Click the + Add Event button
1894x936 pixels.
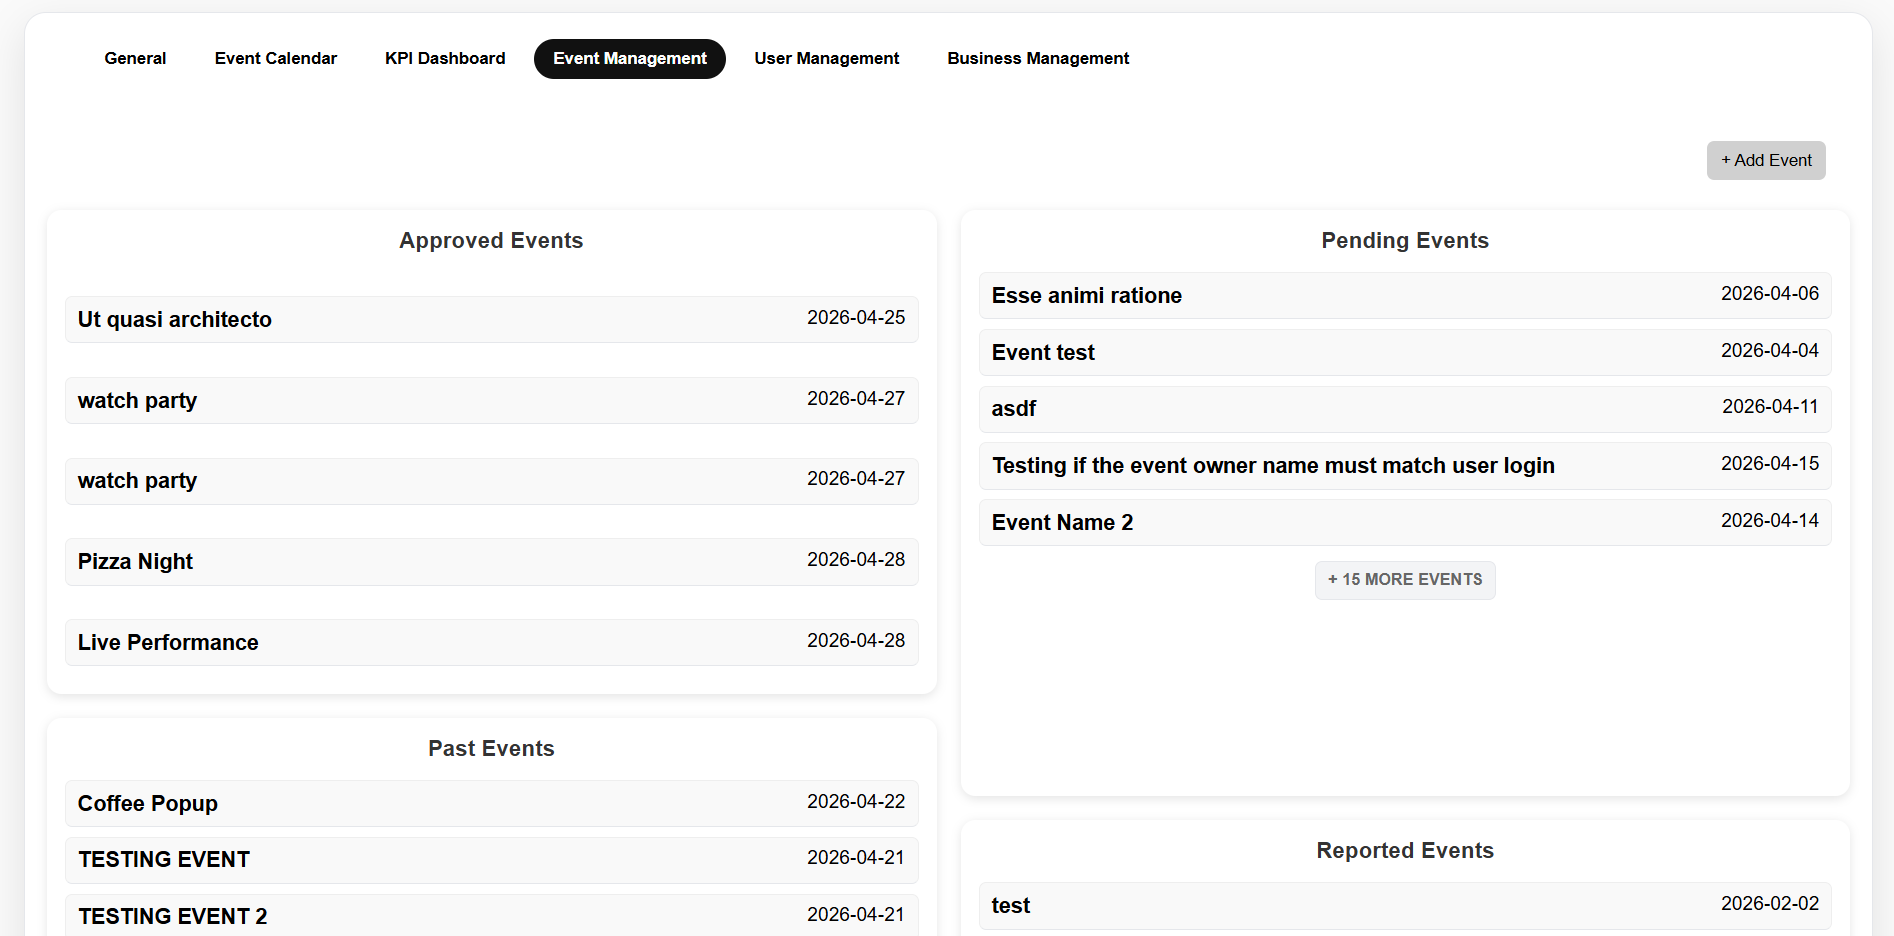point(1766,161)
